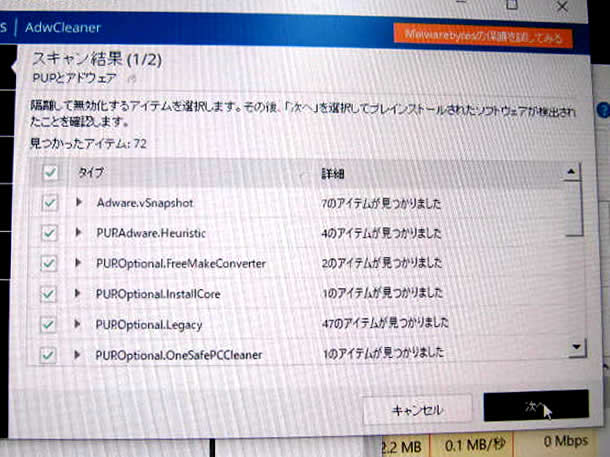Expand the PUP.Optional.OneSafePCCleaner row
Screen dimensions: 610x457
(x=77, y=354)
